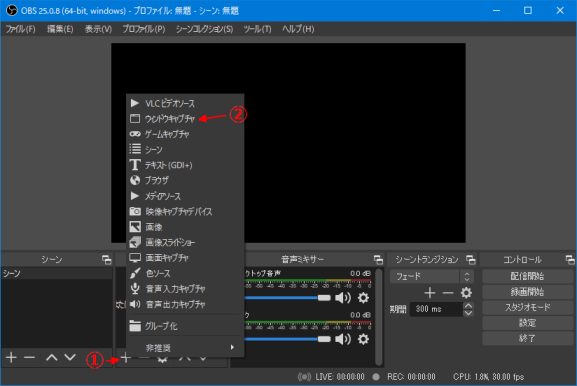Choose 音声出力キャプチャ source

click(185, 304)
